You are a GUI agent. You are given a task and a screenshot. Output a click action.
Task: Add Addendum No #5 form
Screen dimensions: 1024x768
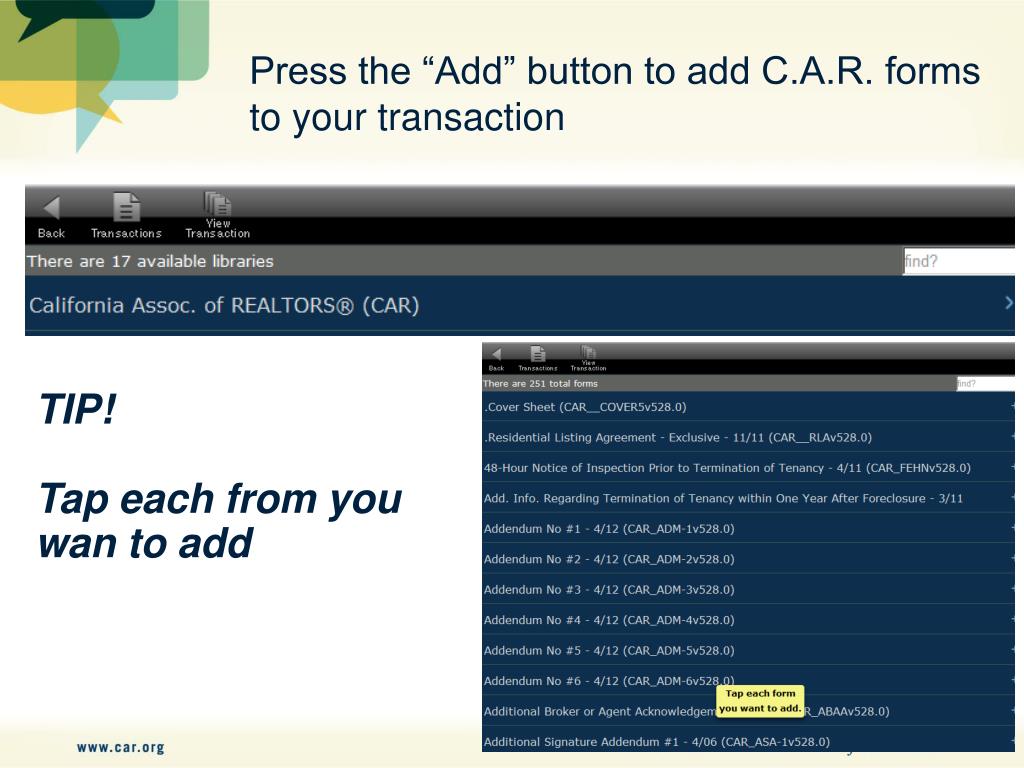coord(748,650)
